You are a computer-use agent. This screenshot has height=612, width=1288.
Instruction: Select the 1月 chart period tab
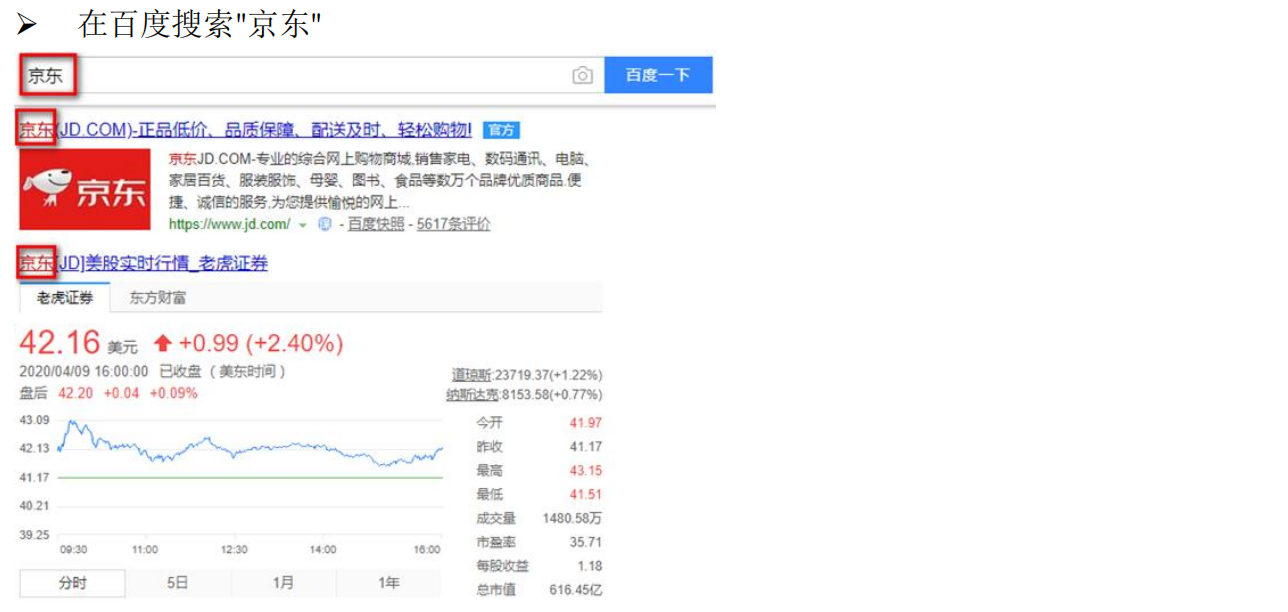point(283,583)
